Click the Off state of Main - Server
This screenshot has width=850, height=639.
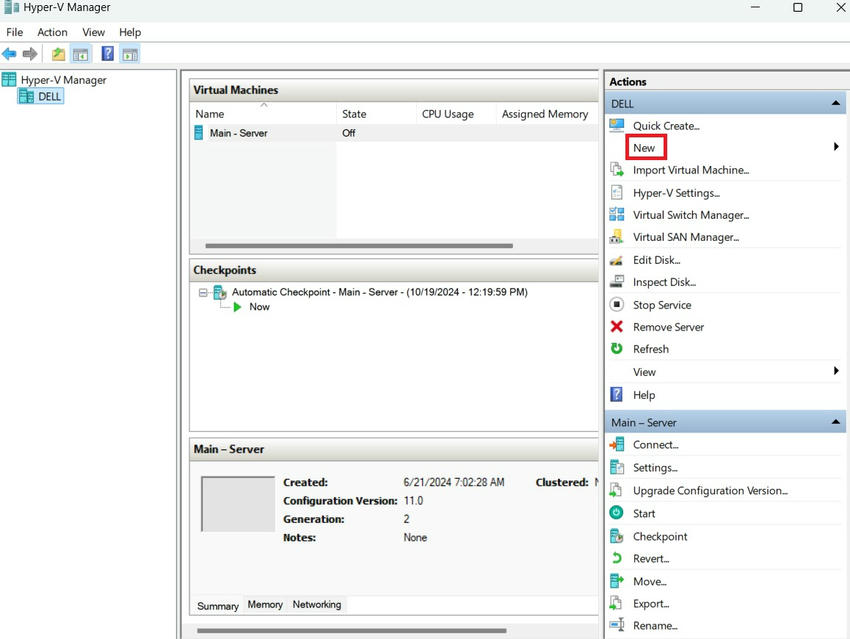pyautogui.click(x=349, y=133)
